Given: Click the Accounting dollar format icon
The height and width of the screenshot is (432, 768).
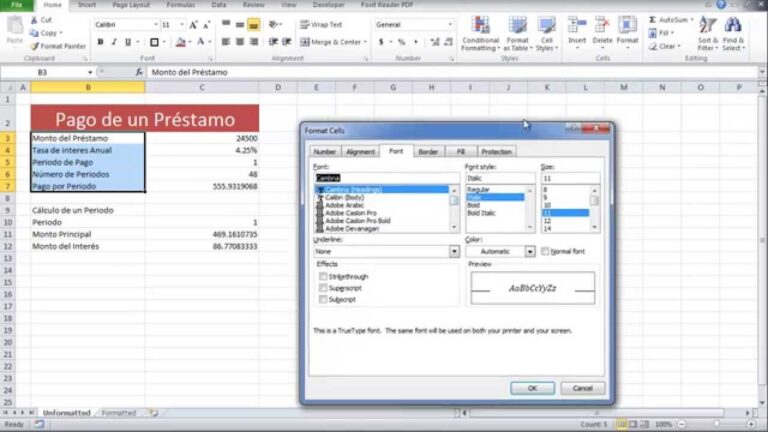Looking at the screenshot, I should pyautogui.click(x=381, y=42).
